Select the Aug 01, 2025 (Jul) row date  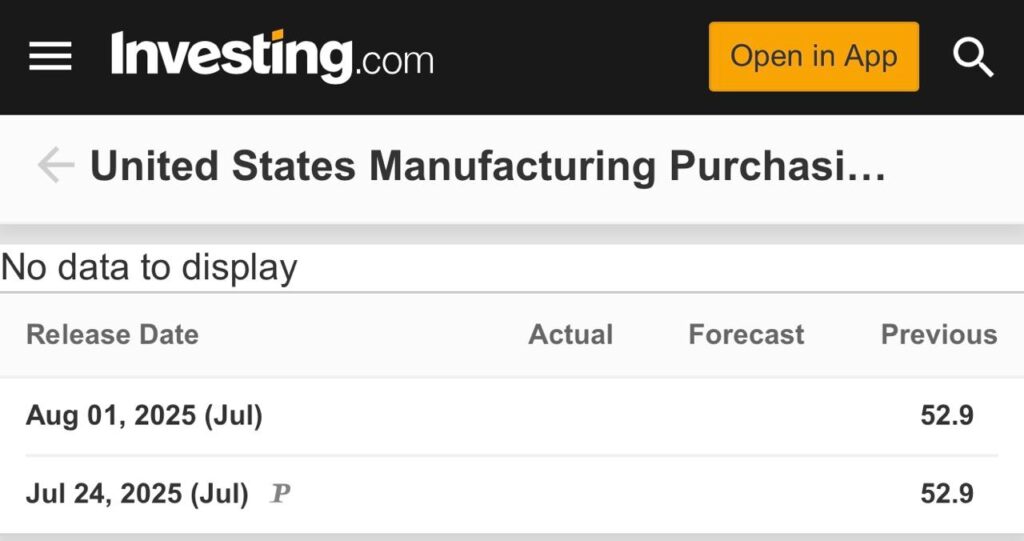(x=144, y=416)
